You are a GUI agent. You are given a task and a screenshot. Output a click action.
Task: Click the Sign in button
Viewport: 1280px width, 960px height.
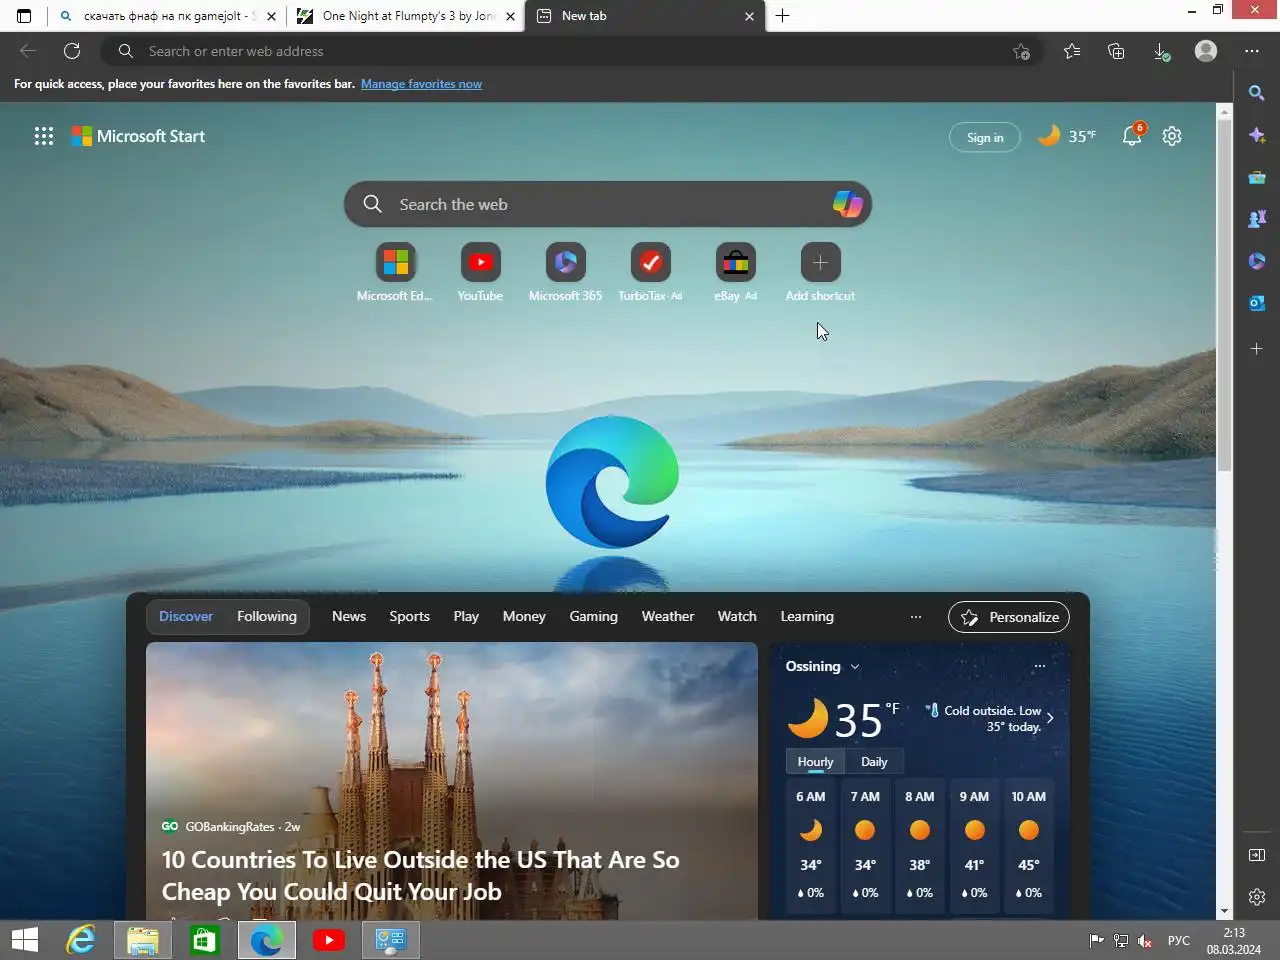coord(985,137)
